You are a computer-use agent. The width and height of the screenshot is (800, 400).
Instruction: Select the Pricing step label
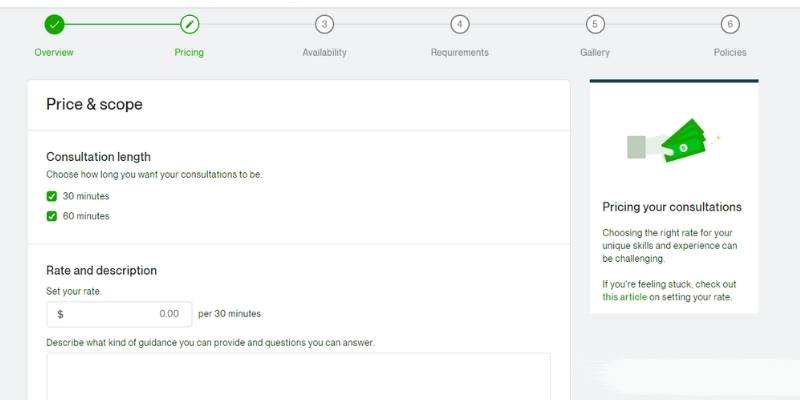[189, 53]
